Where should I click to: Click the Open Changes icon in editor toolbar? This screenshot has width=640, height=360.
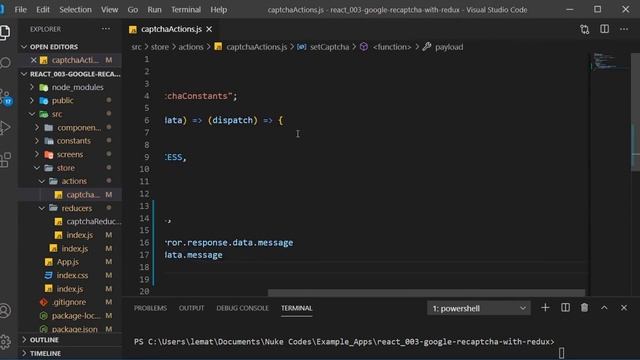point(584,29)
